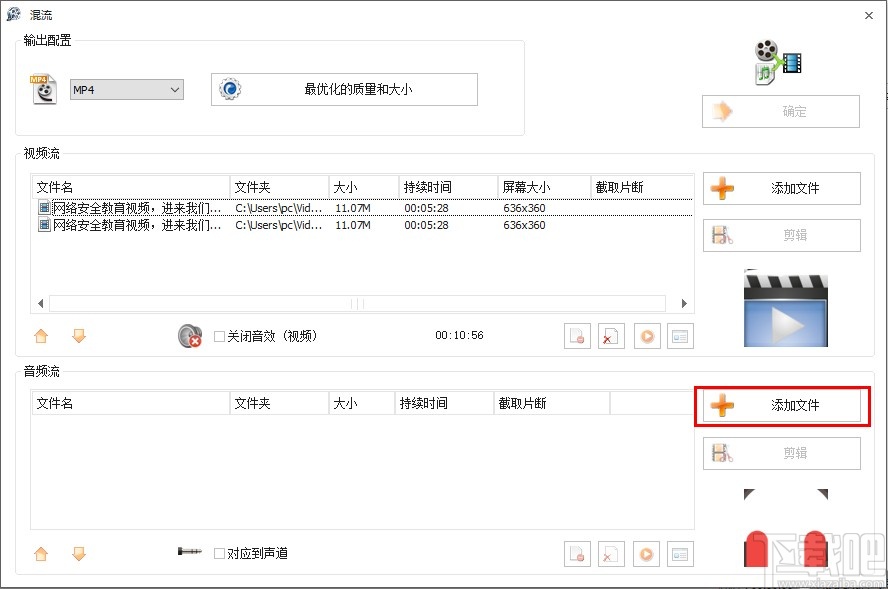Enable 关闭音效（视频）checkbox
Viewport: 888px width, 589px height.
tap(219, 336)
